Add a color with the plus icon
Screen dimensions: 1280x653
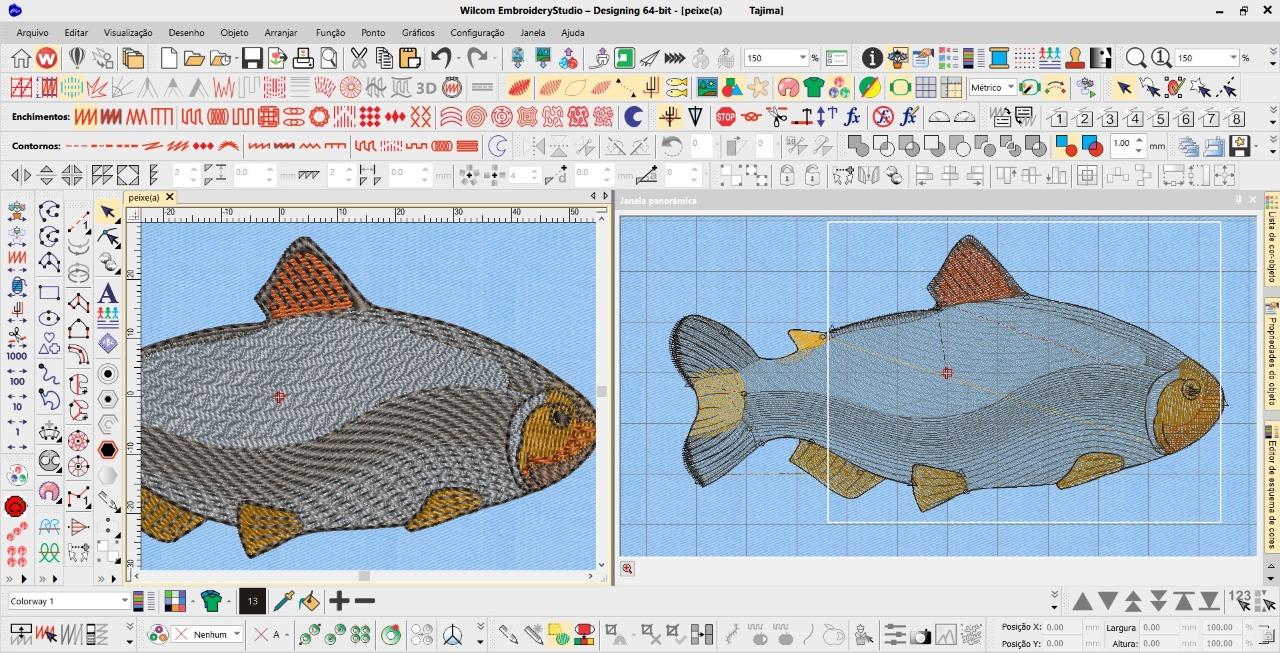[x=339, y=601]
